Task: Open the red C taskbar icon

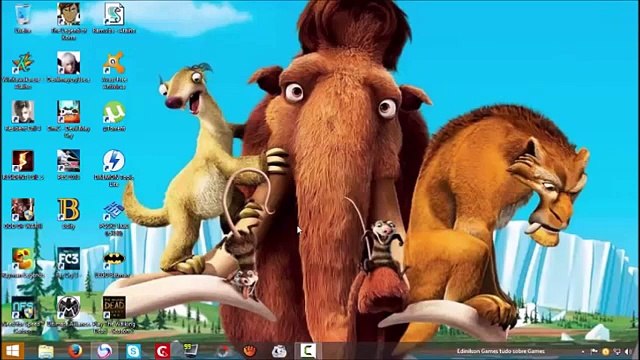Action: [x=162, y=351]
